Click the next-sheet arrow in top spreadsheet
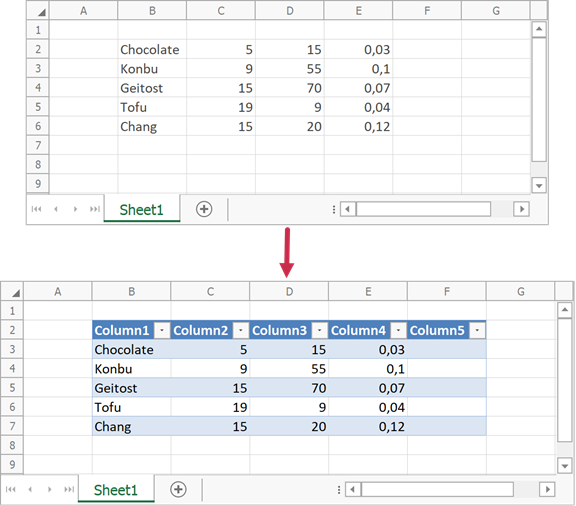The image size is (576, 506). point(75,209)
